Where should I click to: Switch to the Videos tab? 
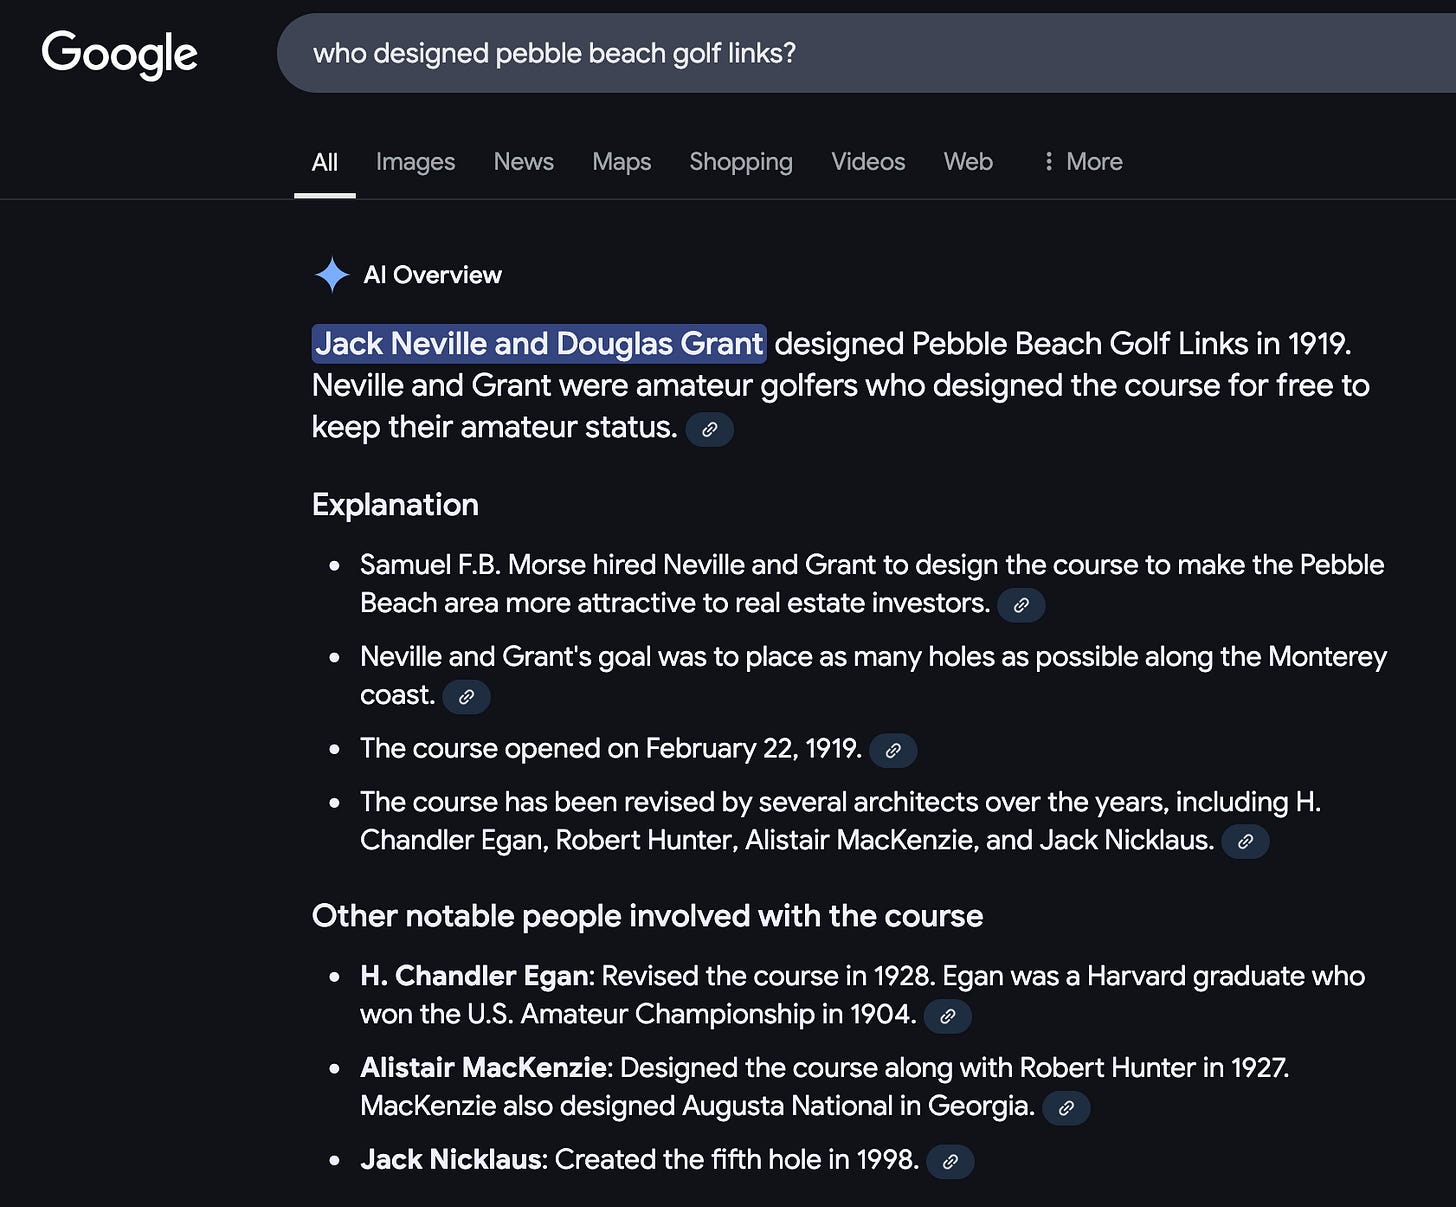pyautogui.click(x=868, y=162)
